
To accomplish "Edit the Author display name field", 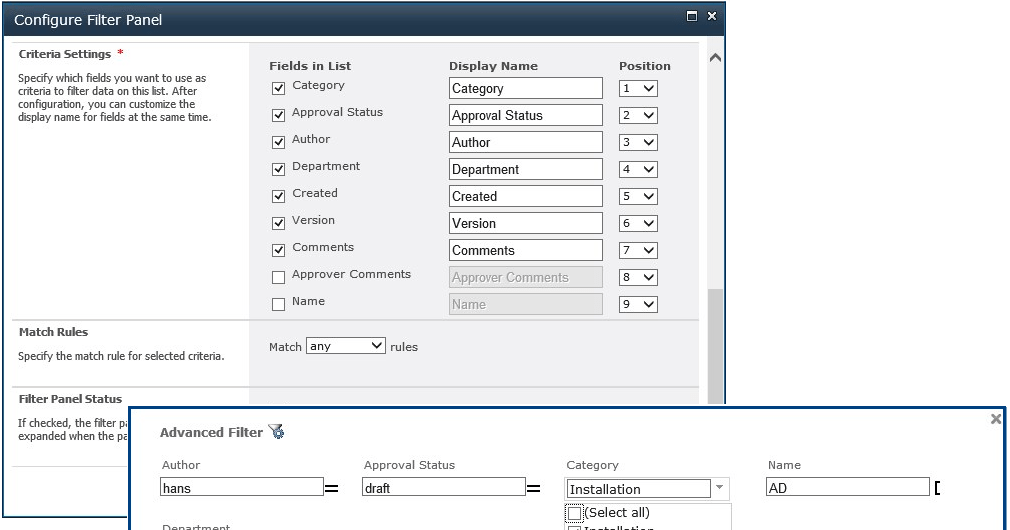I will 526,142.
